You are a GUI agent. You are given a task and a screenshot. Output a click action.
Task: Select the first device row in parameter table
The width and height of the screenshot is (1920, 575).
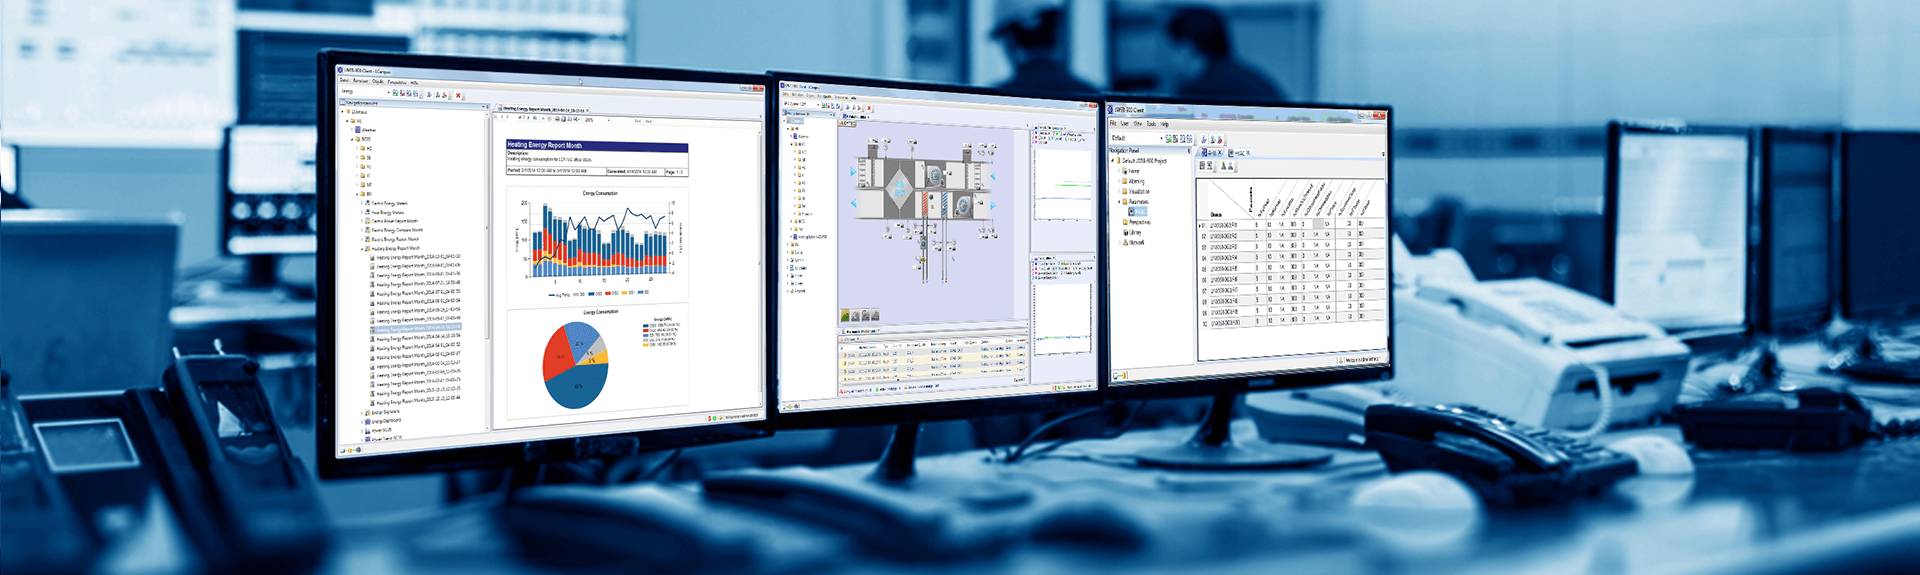[1223, 225]
